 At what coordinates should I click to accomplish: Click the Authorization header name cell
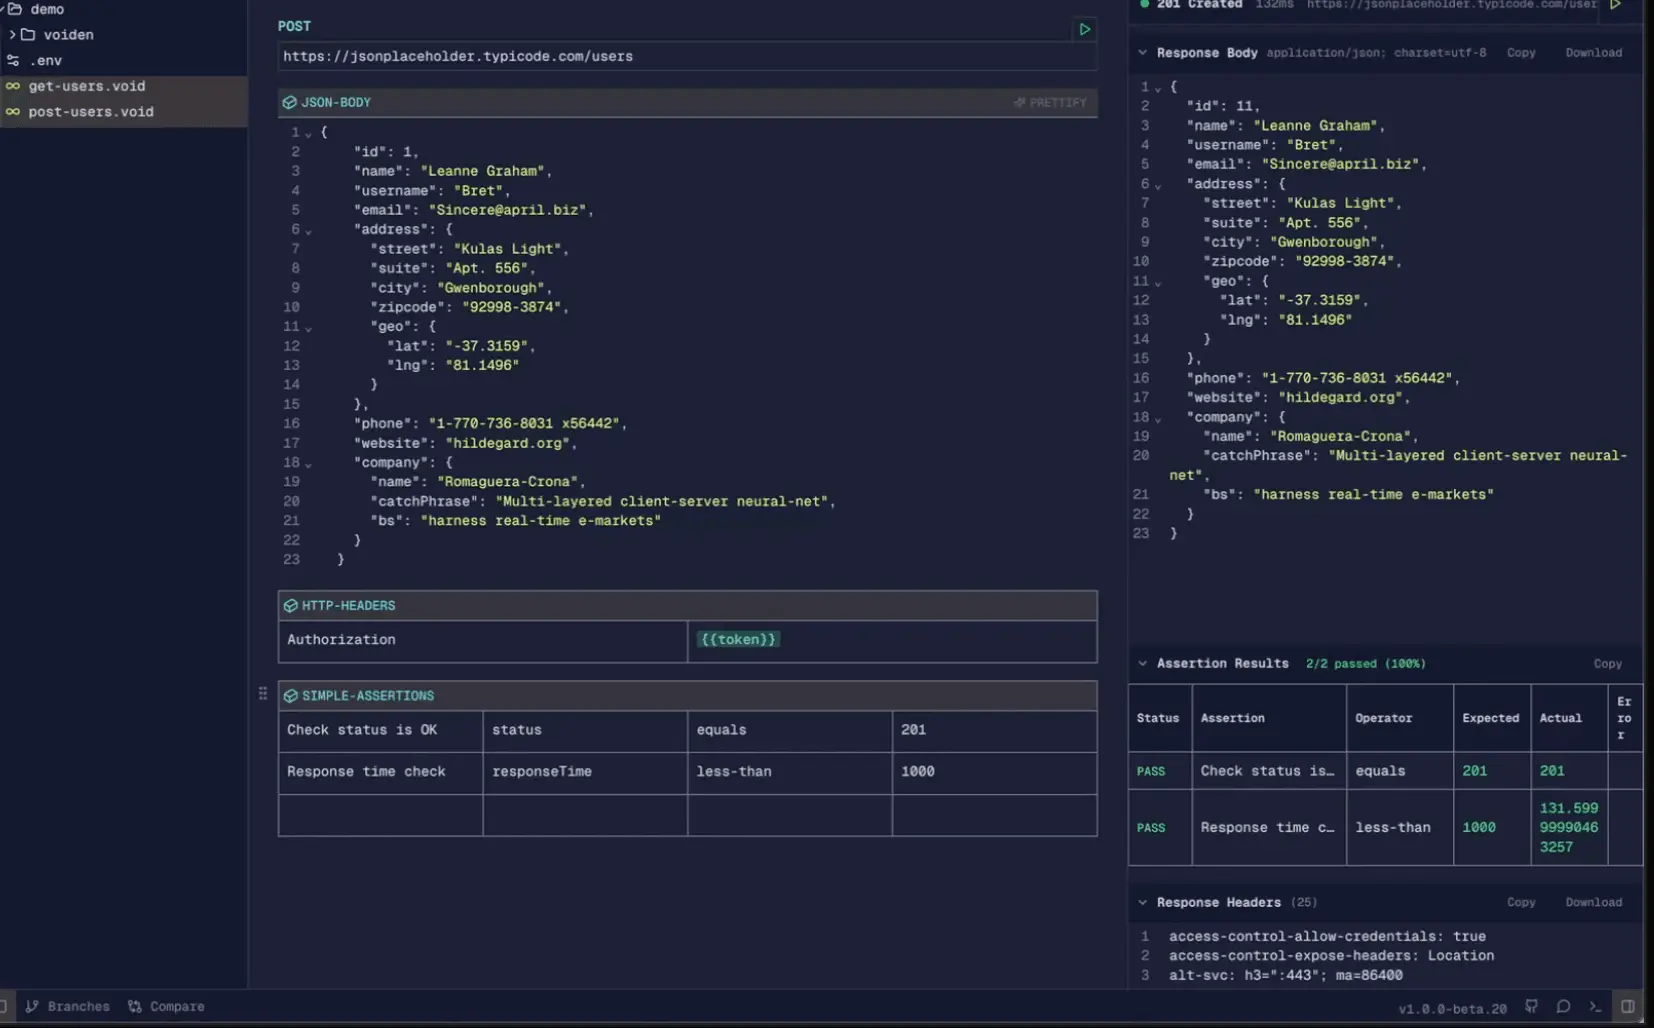pos(483,640)
